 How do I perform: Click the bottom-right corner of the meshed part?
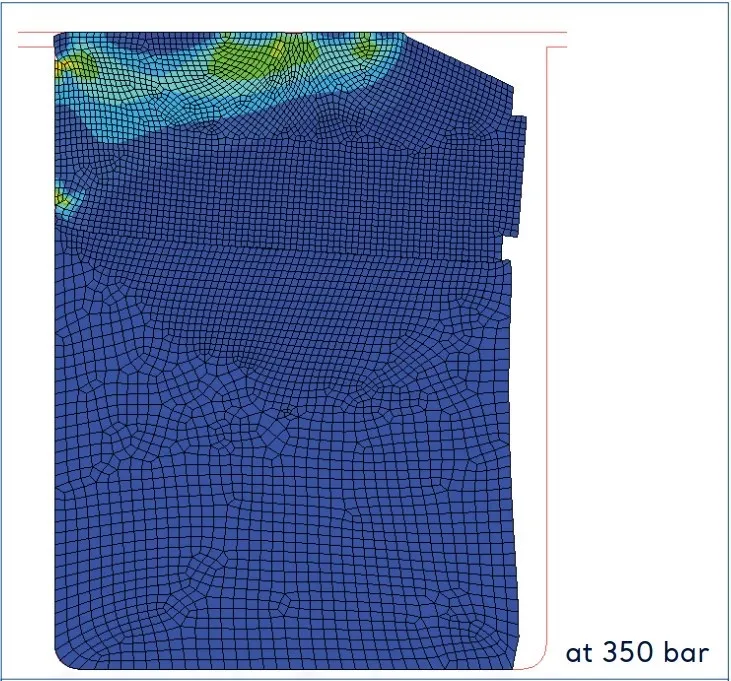[513, 666]
